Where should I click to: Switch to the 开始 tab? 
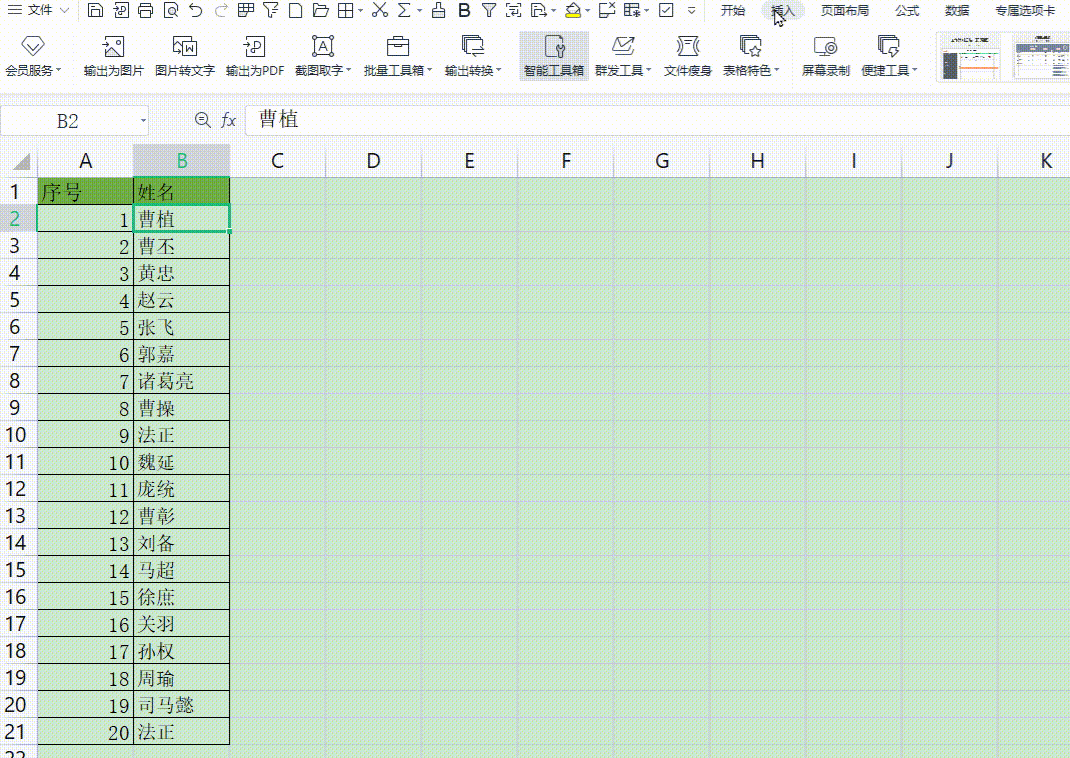pyautogui.click(x=733, y=10)
